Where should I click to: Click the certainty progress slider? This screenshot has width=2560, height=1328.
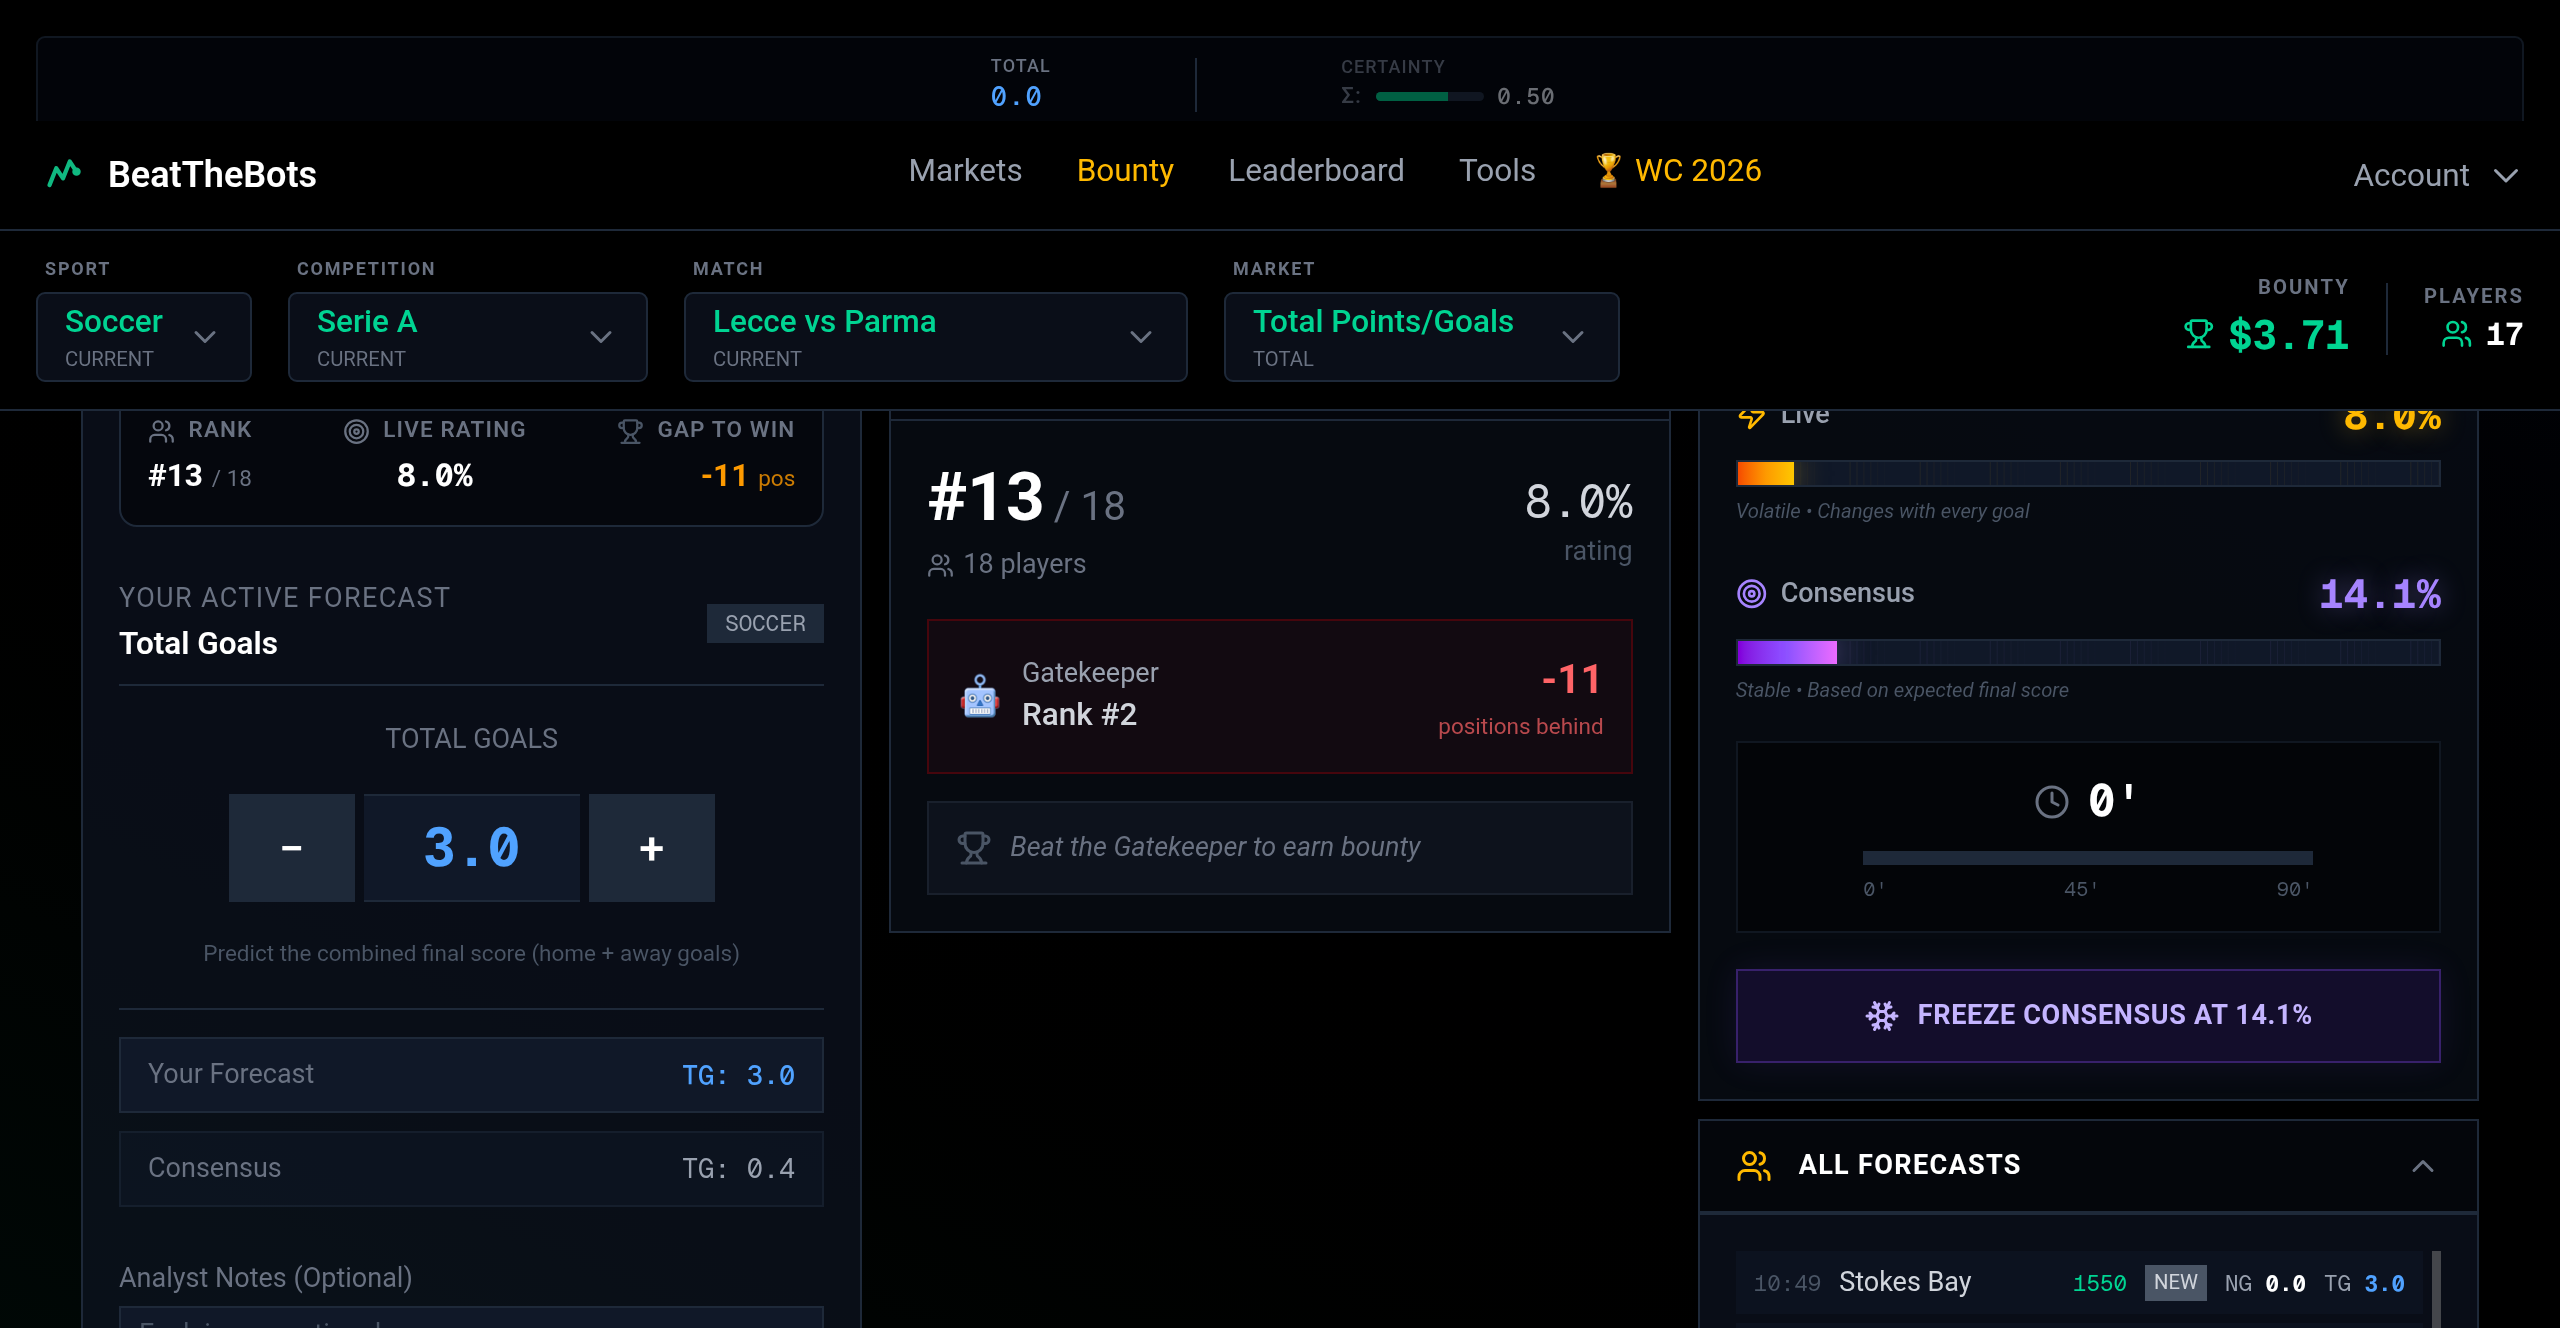tap(1429, 96)
